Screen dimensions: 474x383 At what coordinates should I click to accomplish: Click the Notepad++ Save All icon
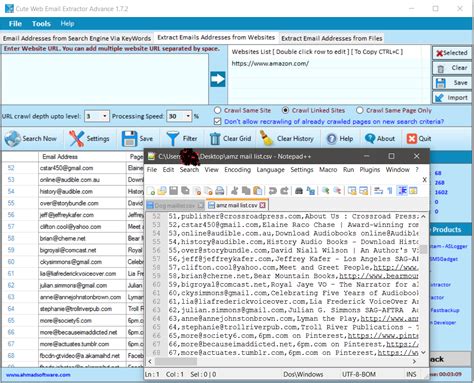pos(185,191)
